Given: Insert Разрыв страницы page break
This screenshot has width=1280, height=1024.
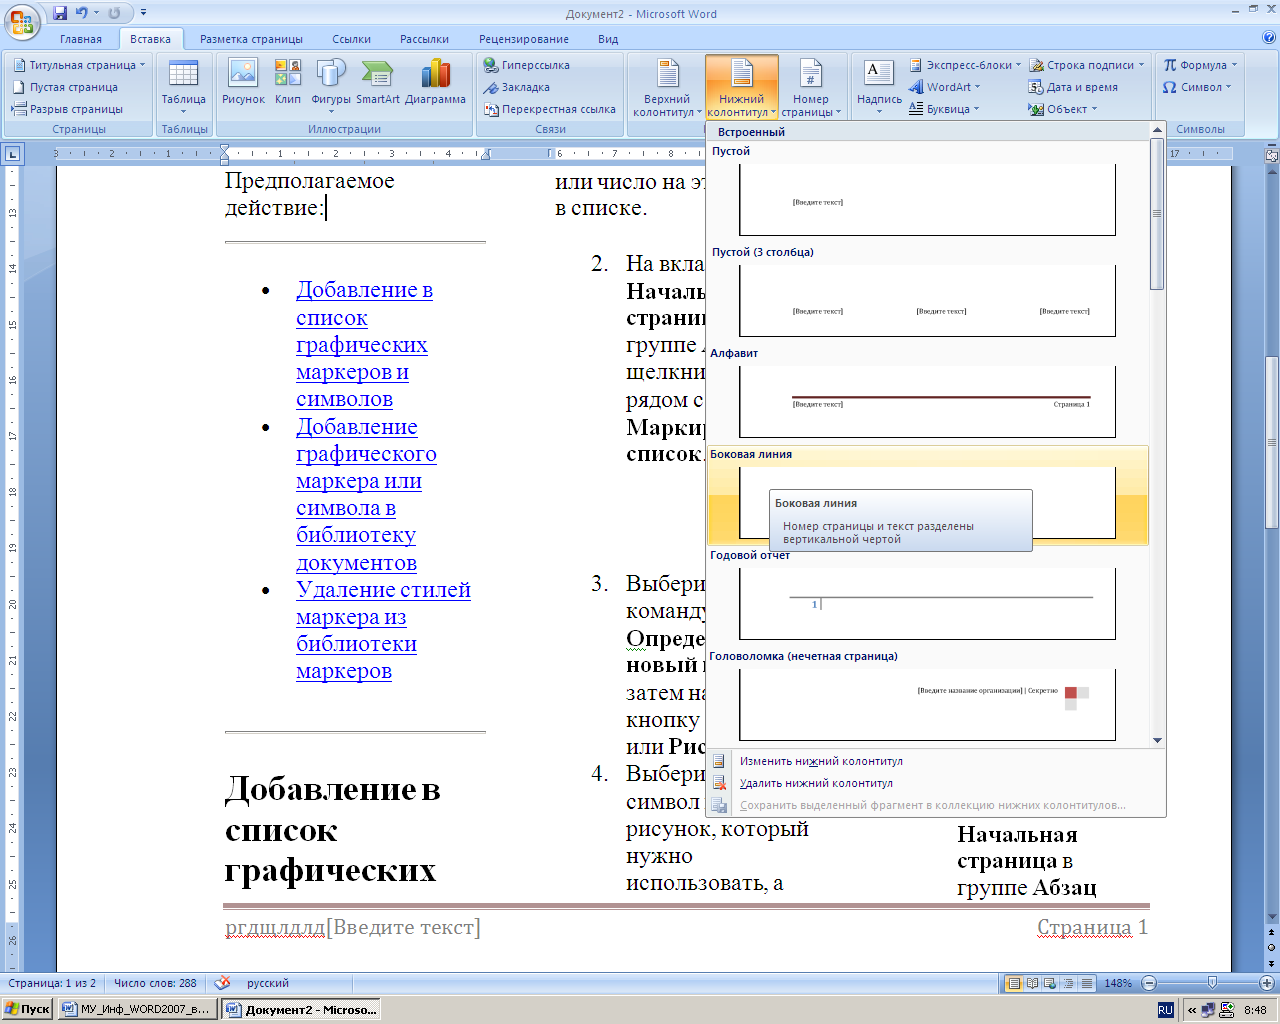Looking at the screenshot, I should (68, 109).
